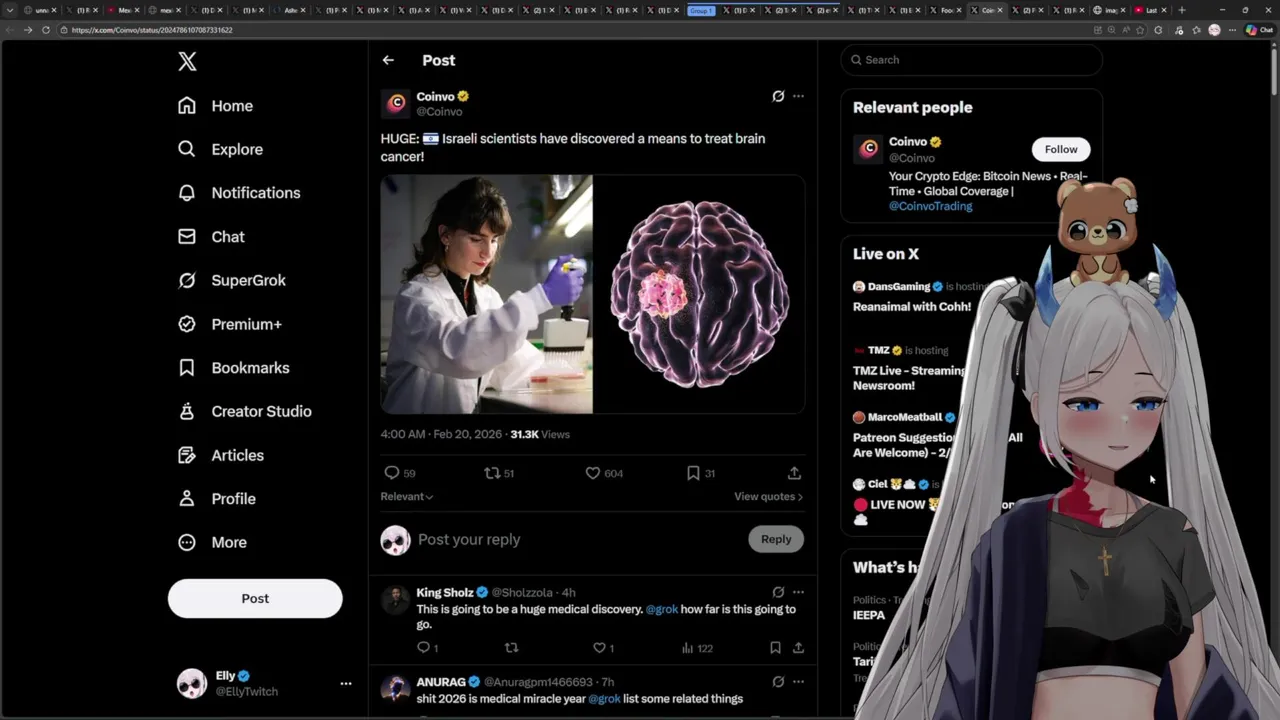Viewport: 1280px width, 720px height.
Task: Click share icon on Coinvo post
Action: [x=794, y=473]
